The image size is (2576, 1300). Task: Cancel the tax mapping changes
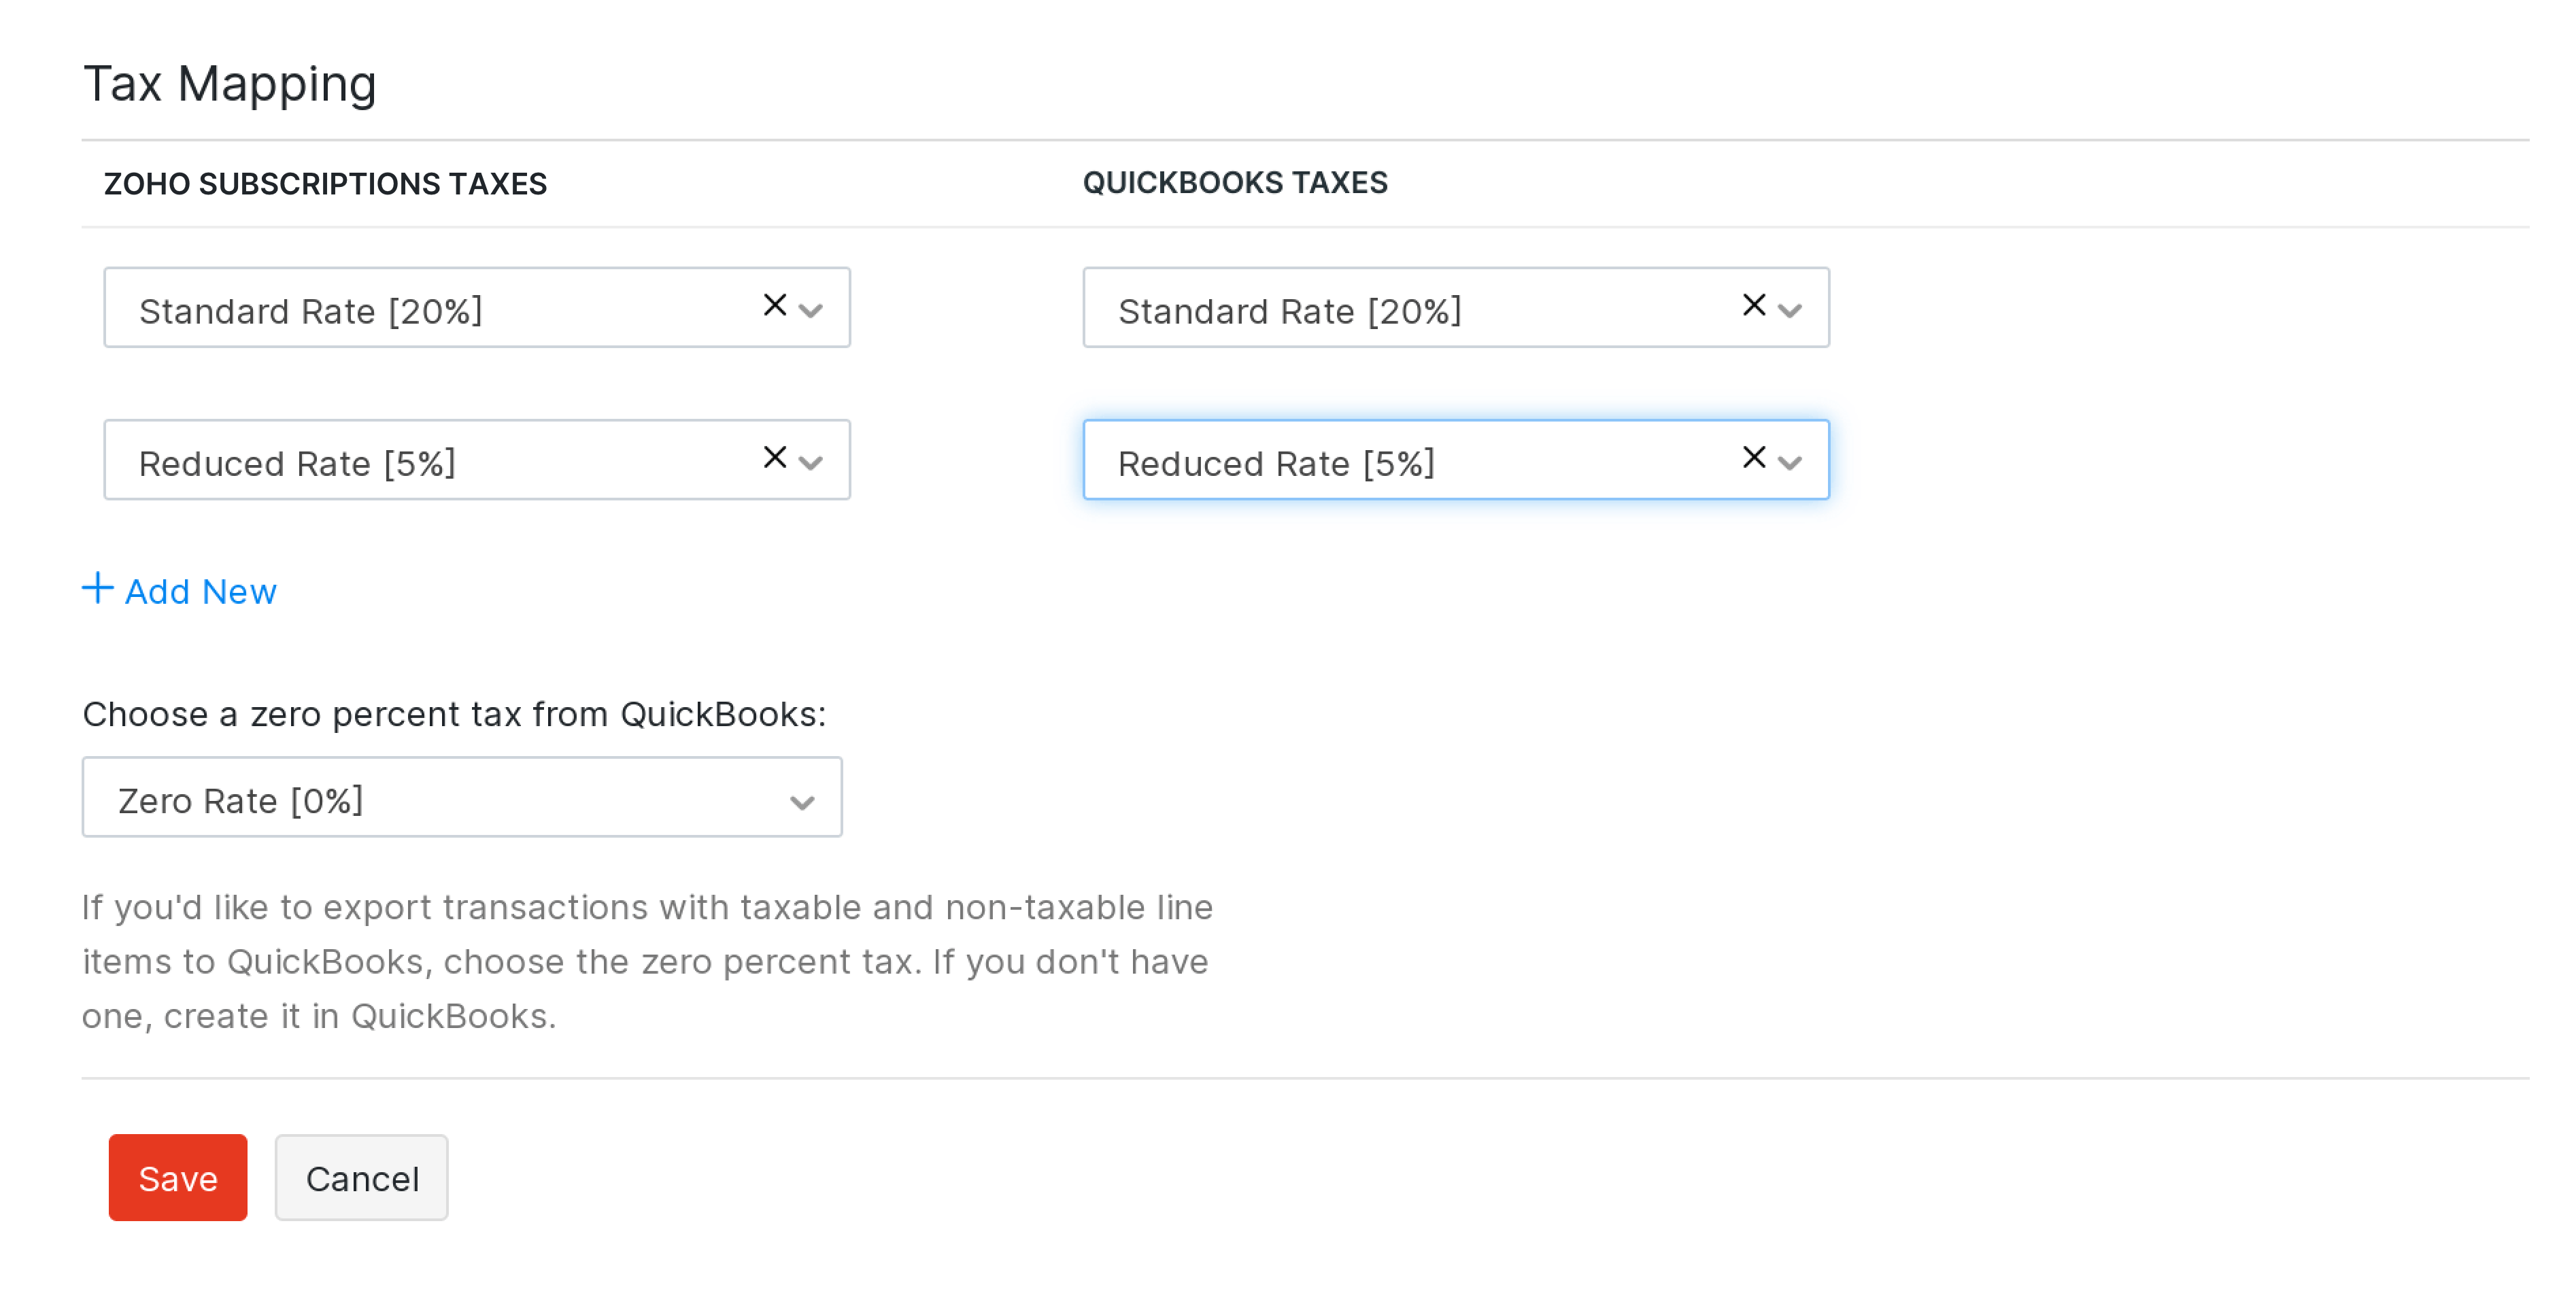pyautogui.click(x=362, y=1178)
